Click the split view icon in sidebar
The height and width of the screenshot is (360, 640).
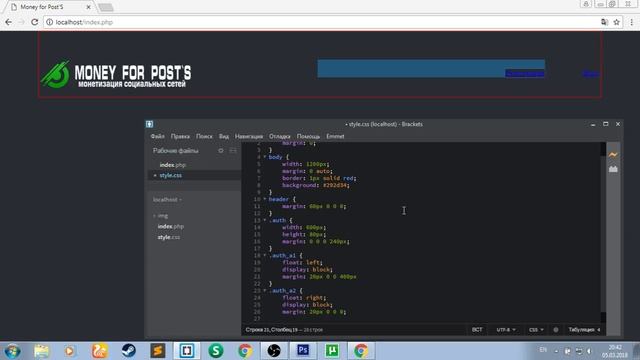[233, 151]
